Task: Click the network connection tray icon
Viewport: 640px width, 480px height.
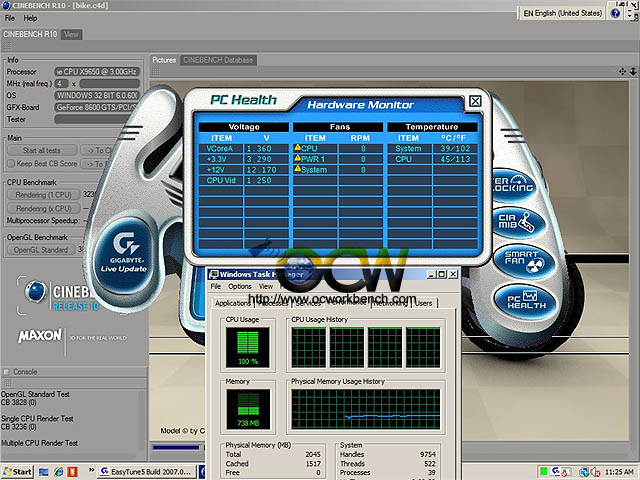Action: (x=584, y=472)
